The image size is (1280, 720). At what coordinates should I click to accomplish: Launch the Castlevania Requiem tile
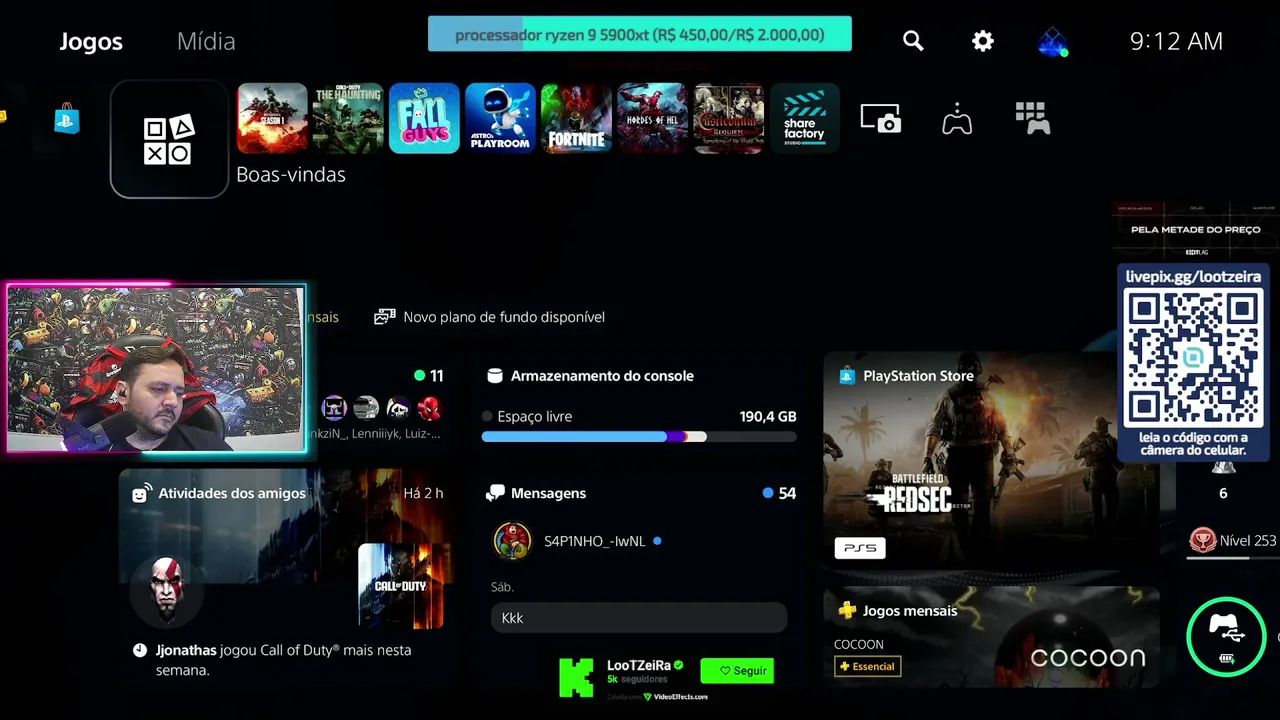[x=728, y=118]
